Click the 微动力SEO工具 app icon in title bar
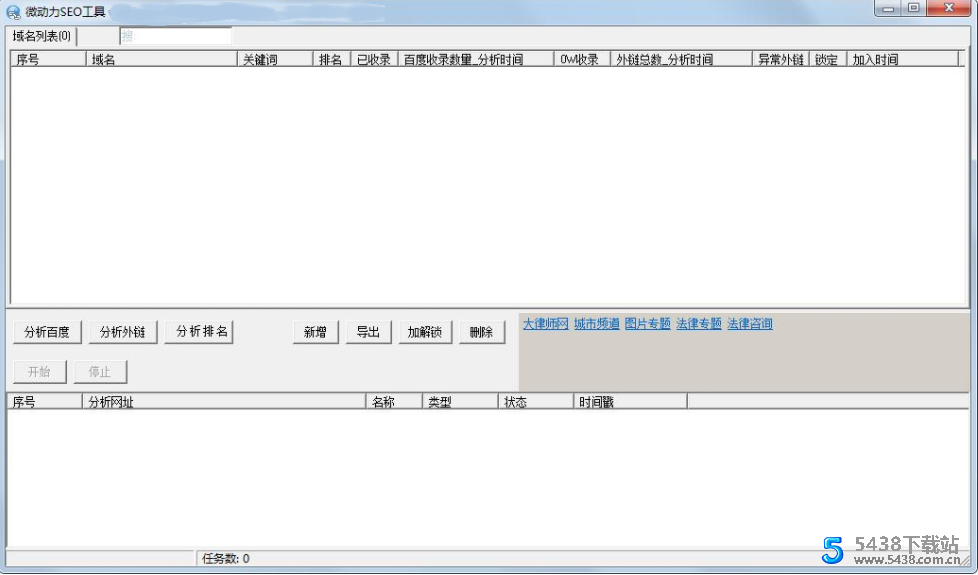Screen dimensions: 978x575 [13, 12]
